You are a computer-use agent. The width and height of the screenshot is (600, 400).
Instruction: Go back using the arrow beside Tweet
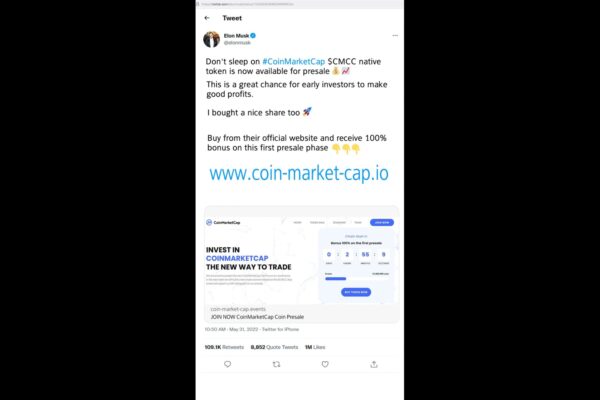pyautogui.click(x=207, y=18)
